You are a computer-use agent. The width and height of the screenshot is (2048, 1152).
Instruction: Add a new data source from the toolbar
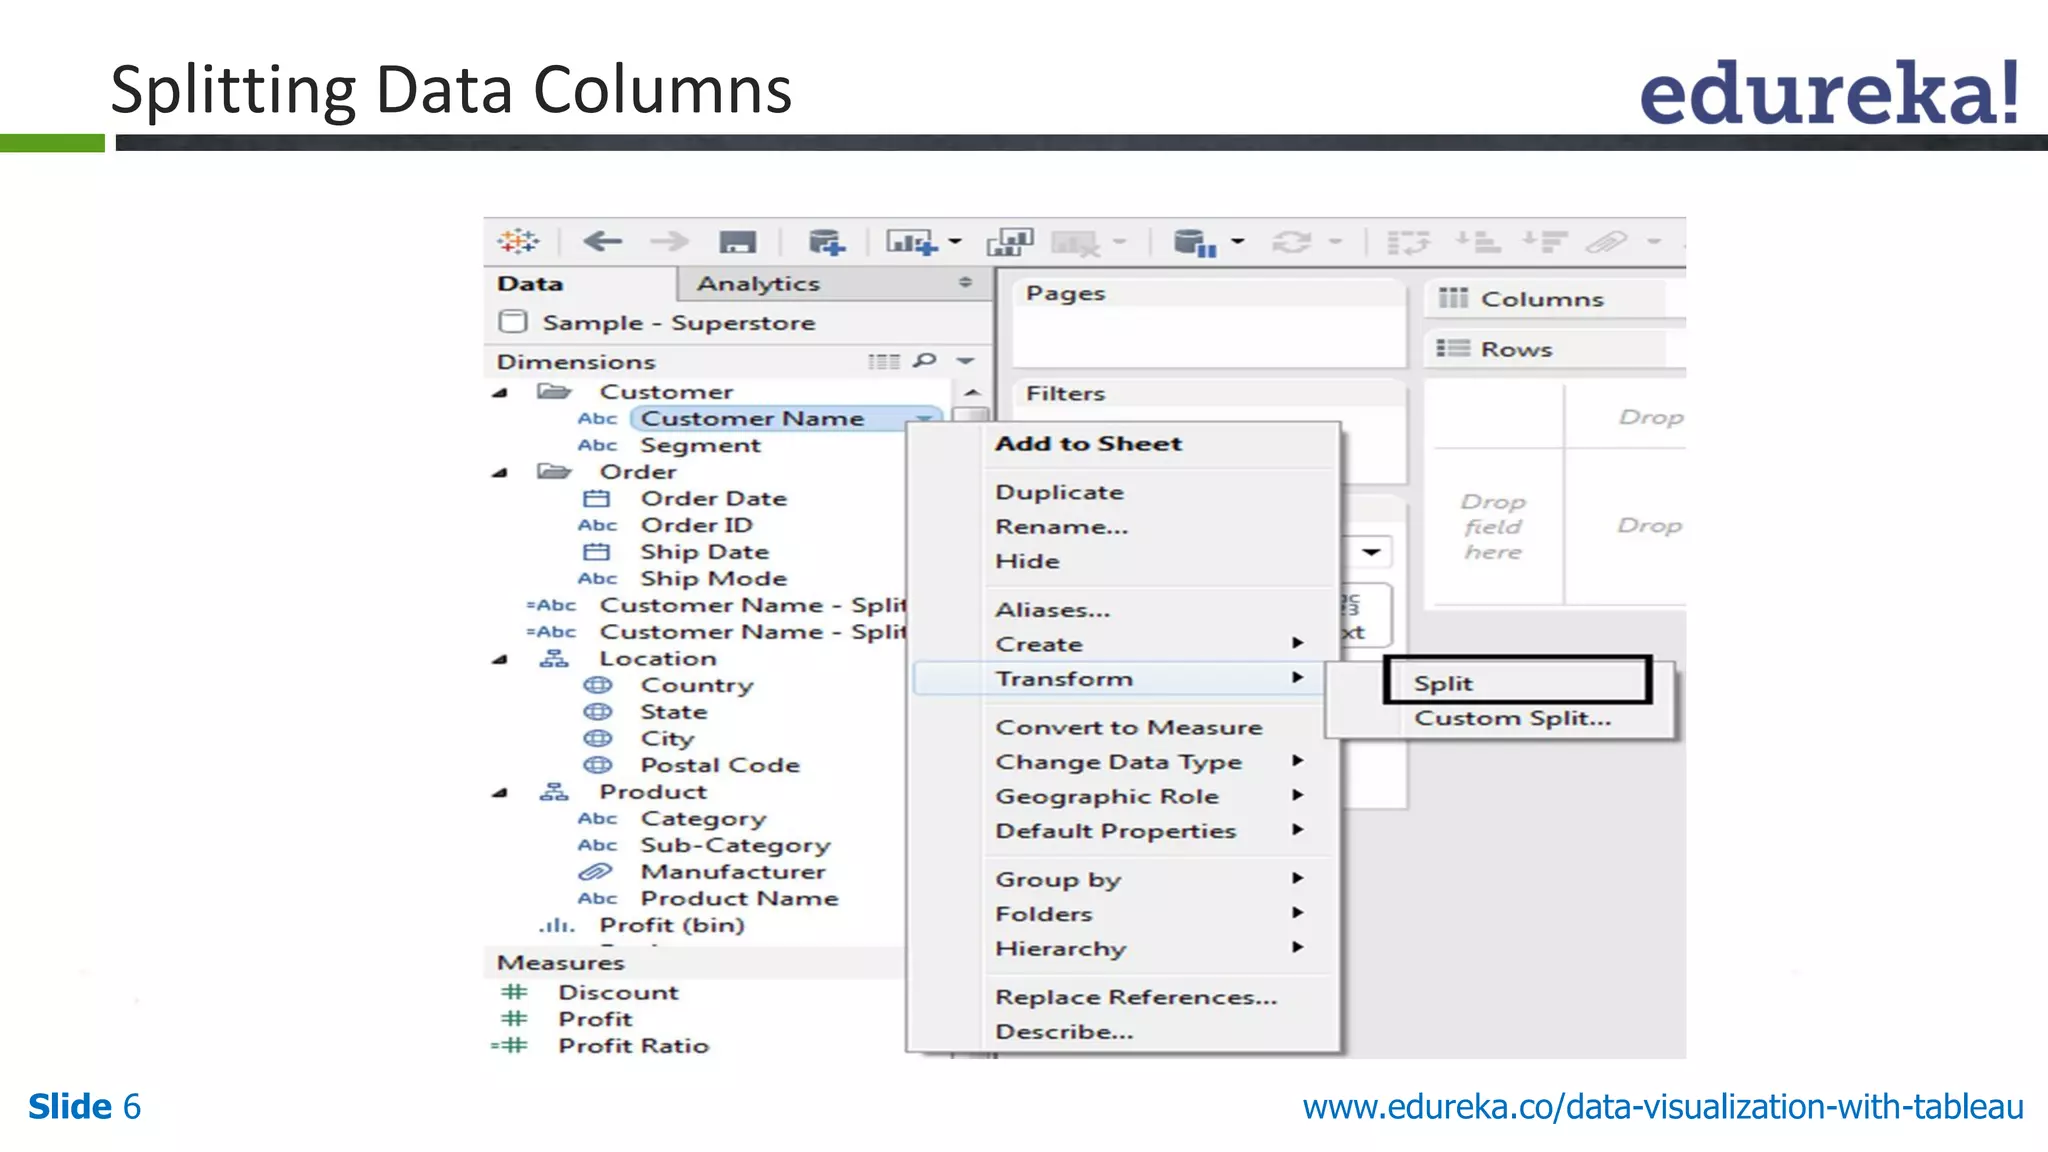coord(826,242)
